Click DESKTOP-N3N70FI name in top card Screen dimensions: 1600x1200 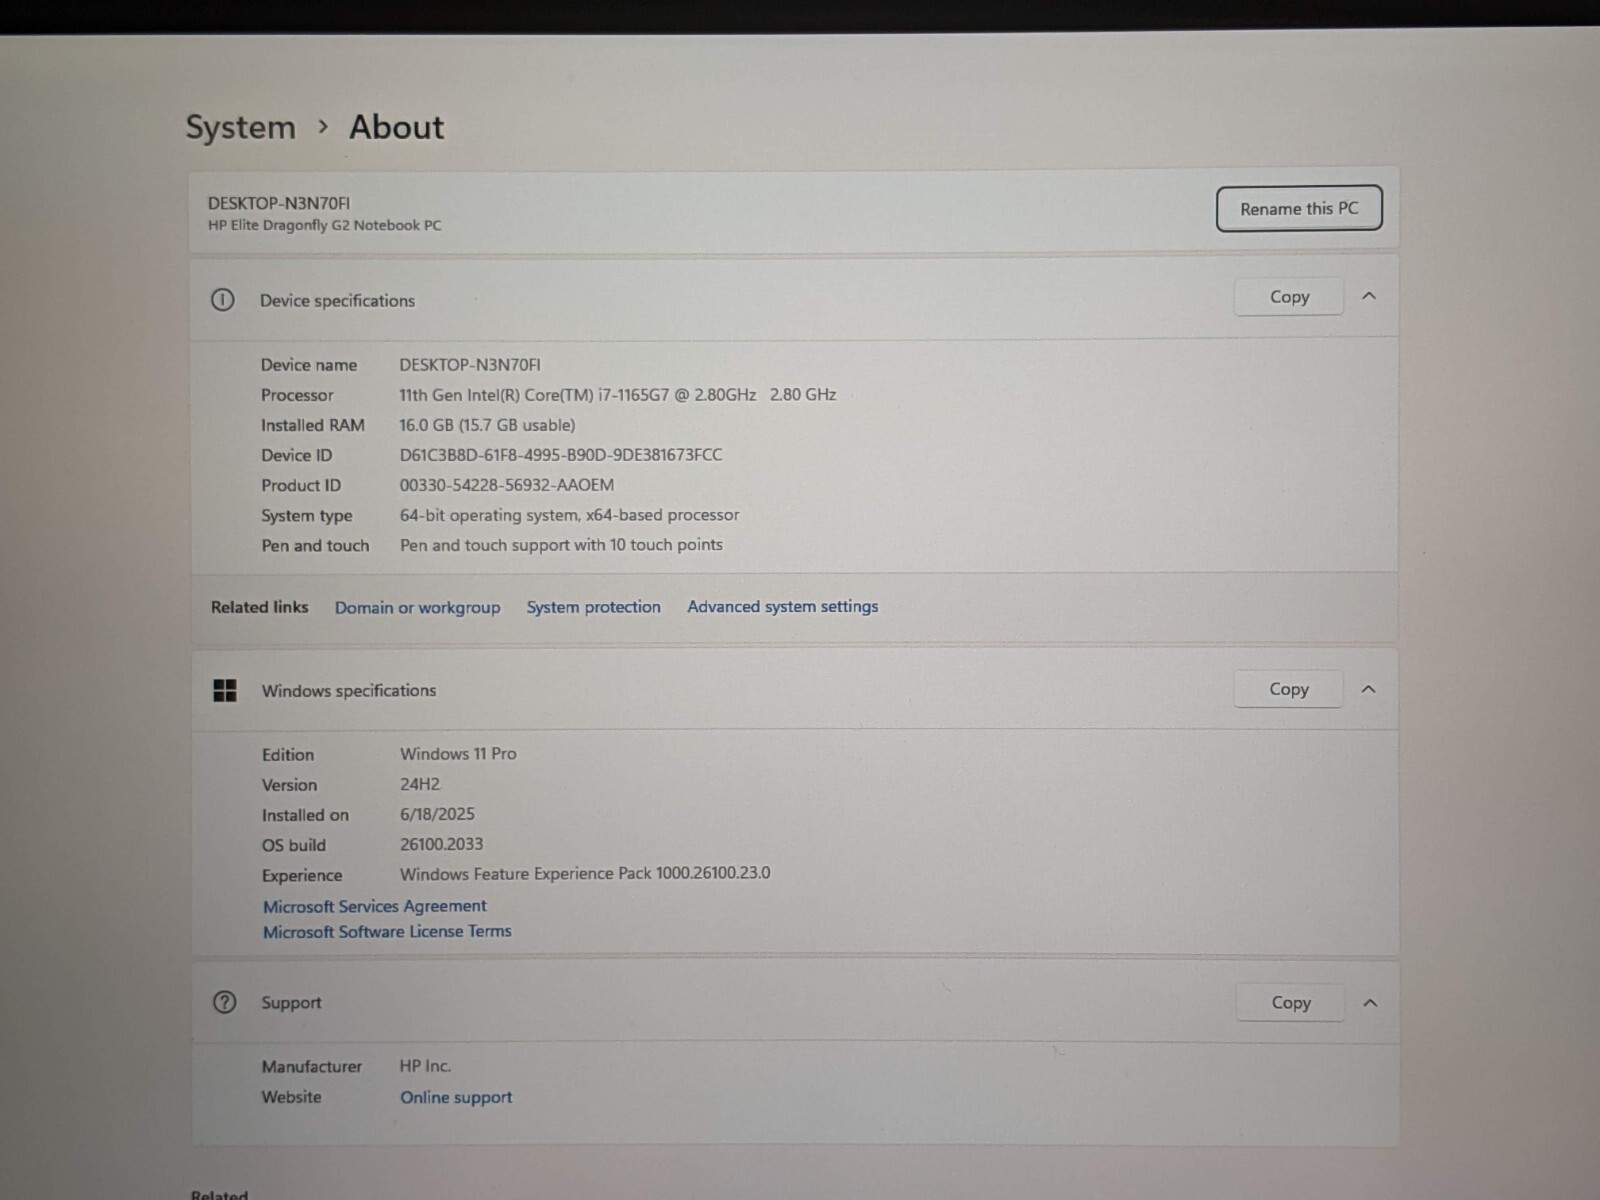click(279, 203)
